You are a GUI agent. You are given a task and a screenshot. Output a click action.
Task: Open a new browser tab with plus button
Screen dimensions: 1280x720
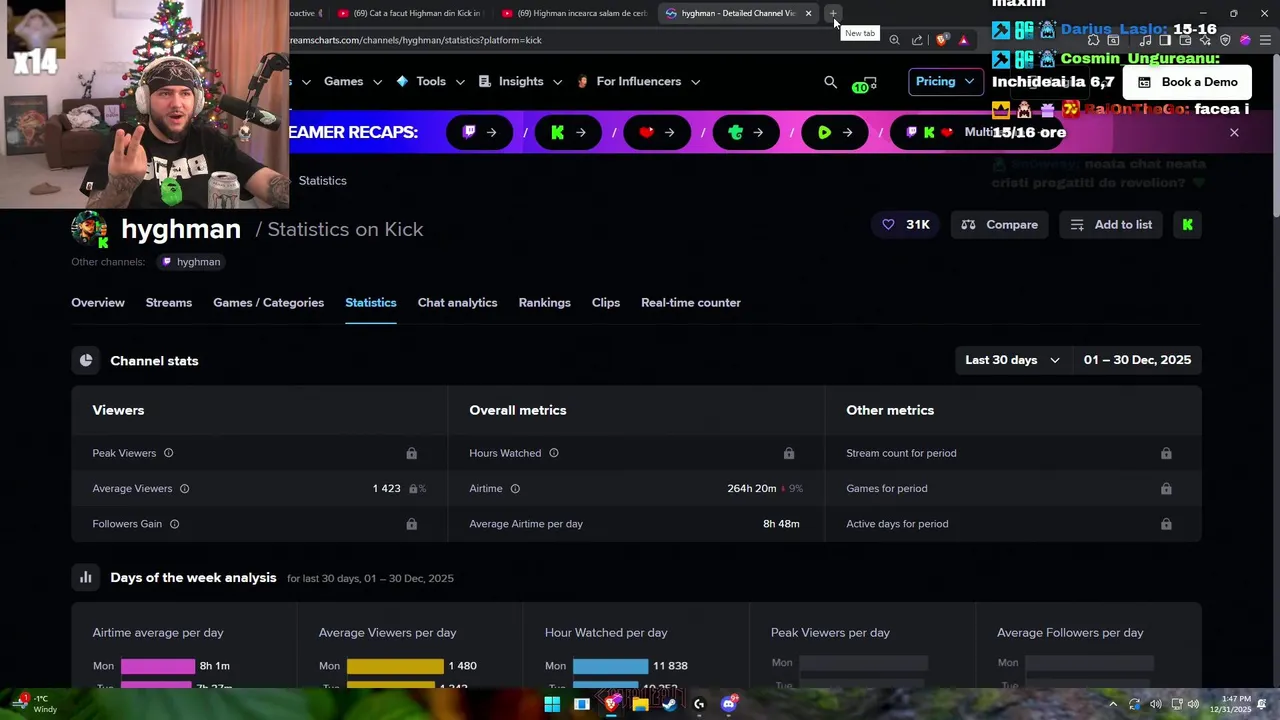tap(832, 13)
